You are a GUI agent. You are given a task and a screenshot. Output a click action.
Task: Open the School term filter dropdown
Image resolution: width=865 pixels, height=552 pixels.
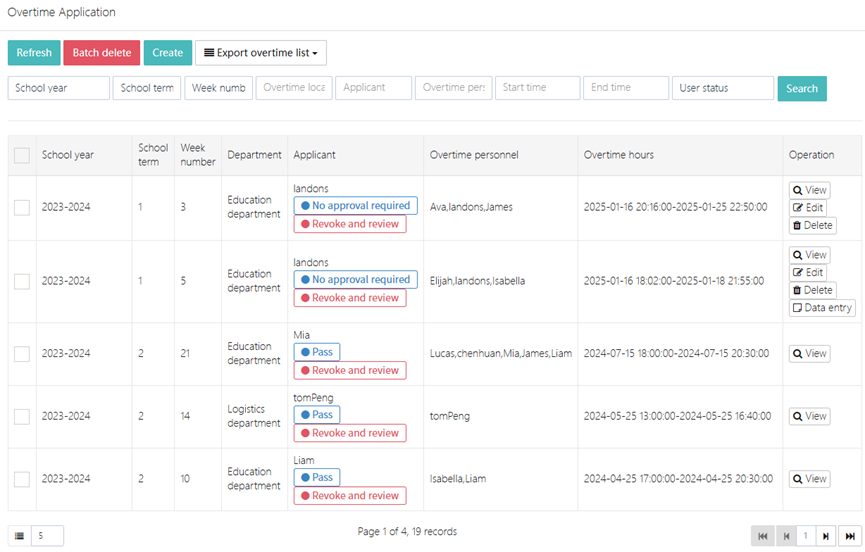(x=146, y=88)
